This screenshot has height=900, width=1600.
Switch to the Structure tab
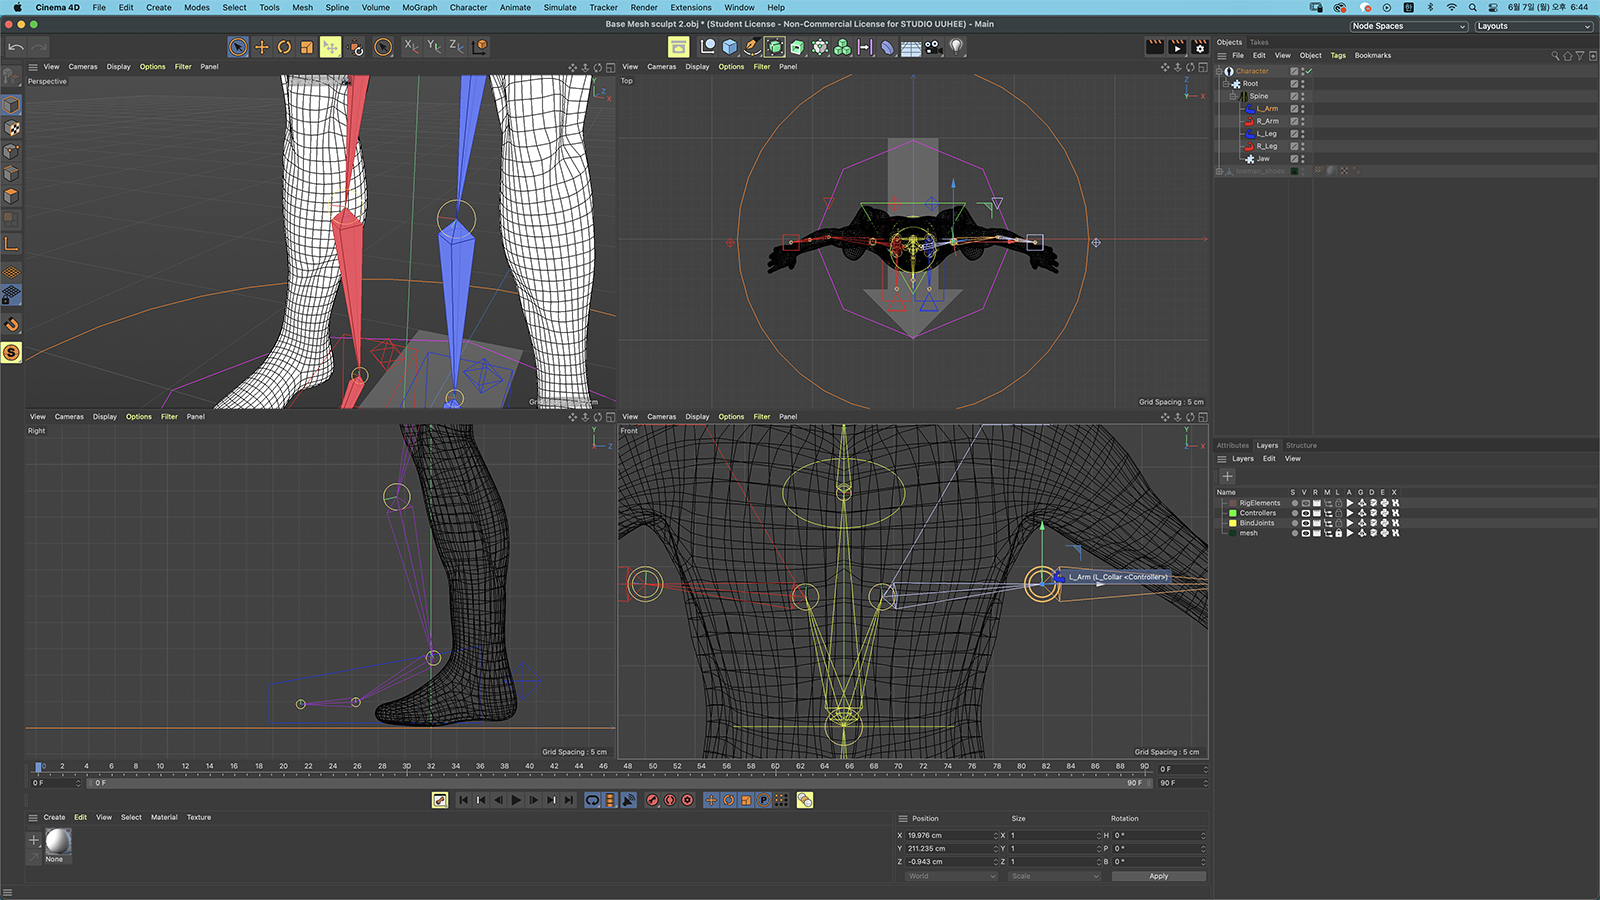tap(1301, 445)
